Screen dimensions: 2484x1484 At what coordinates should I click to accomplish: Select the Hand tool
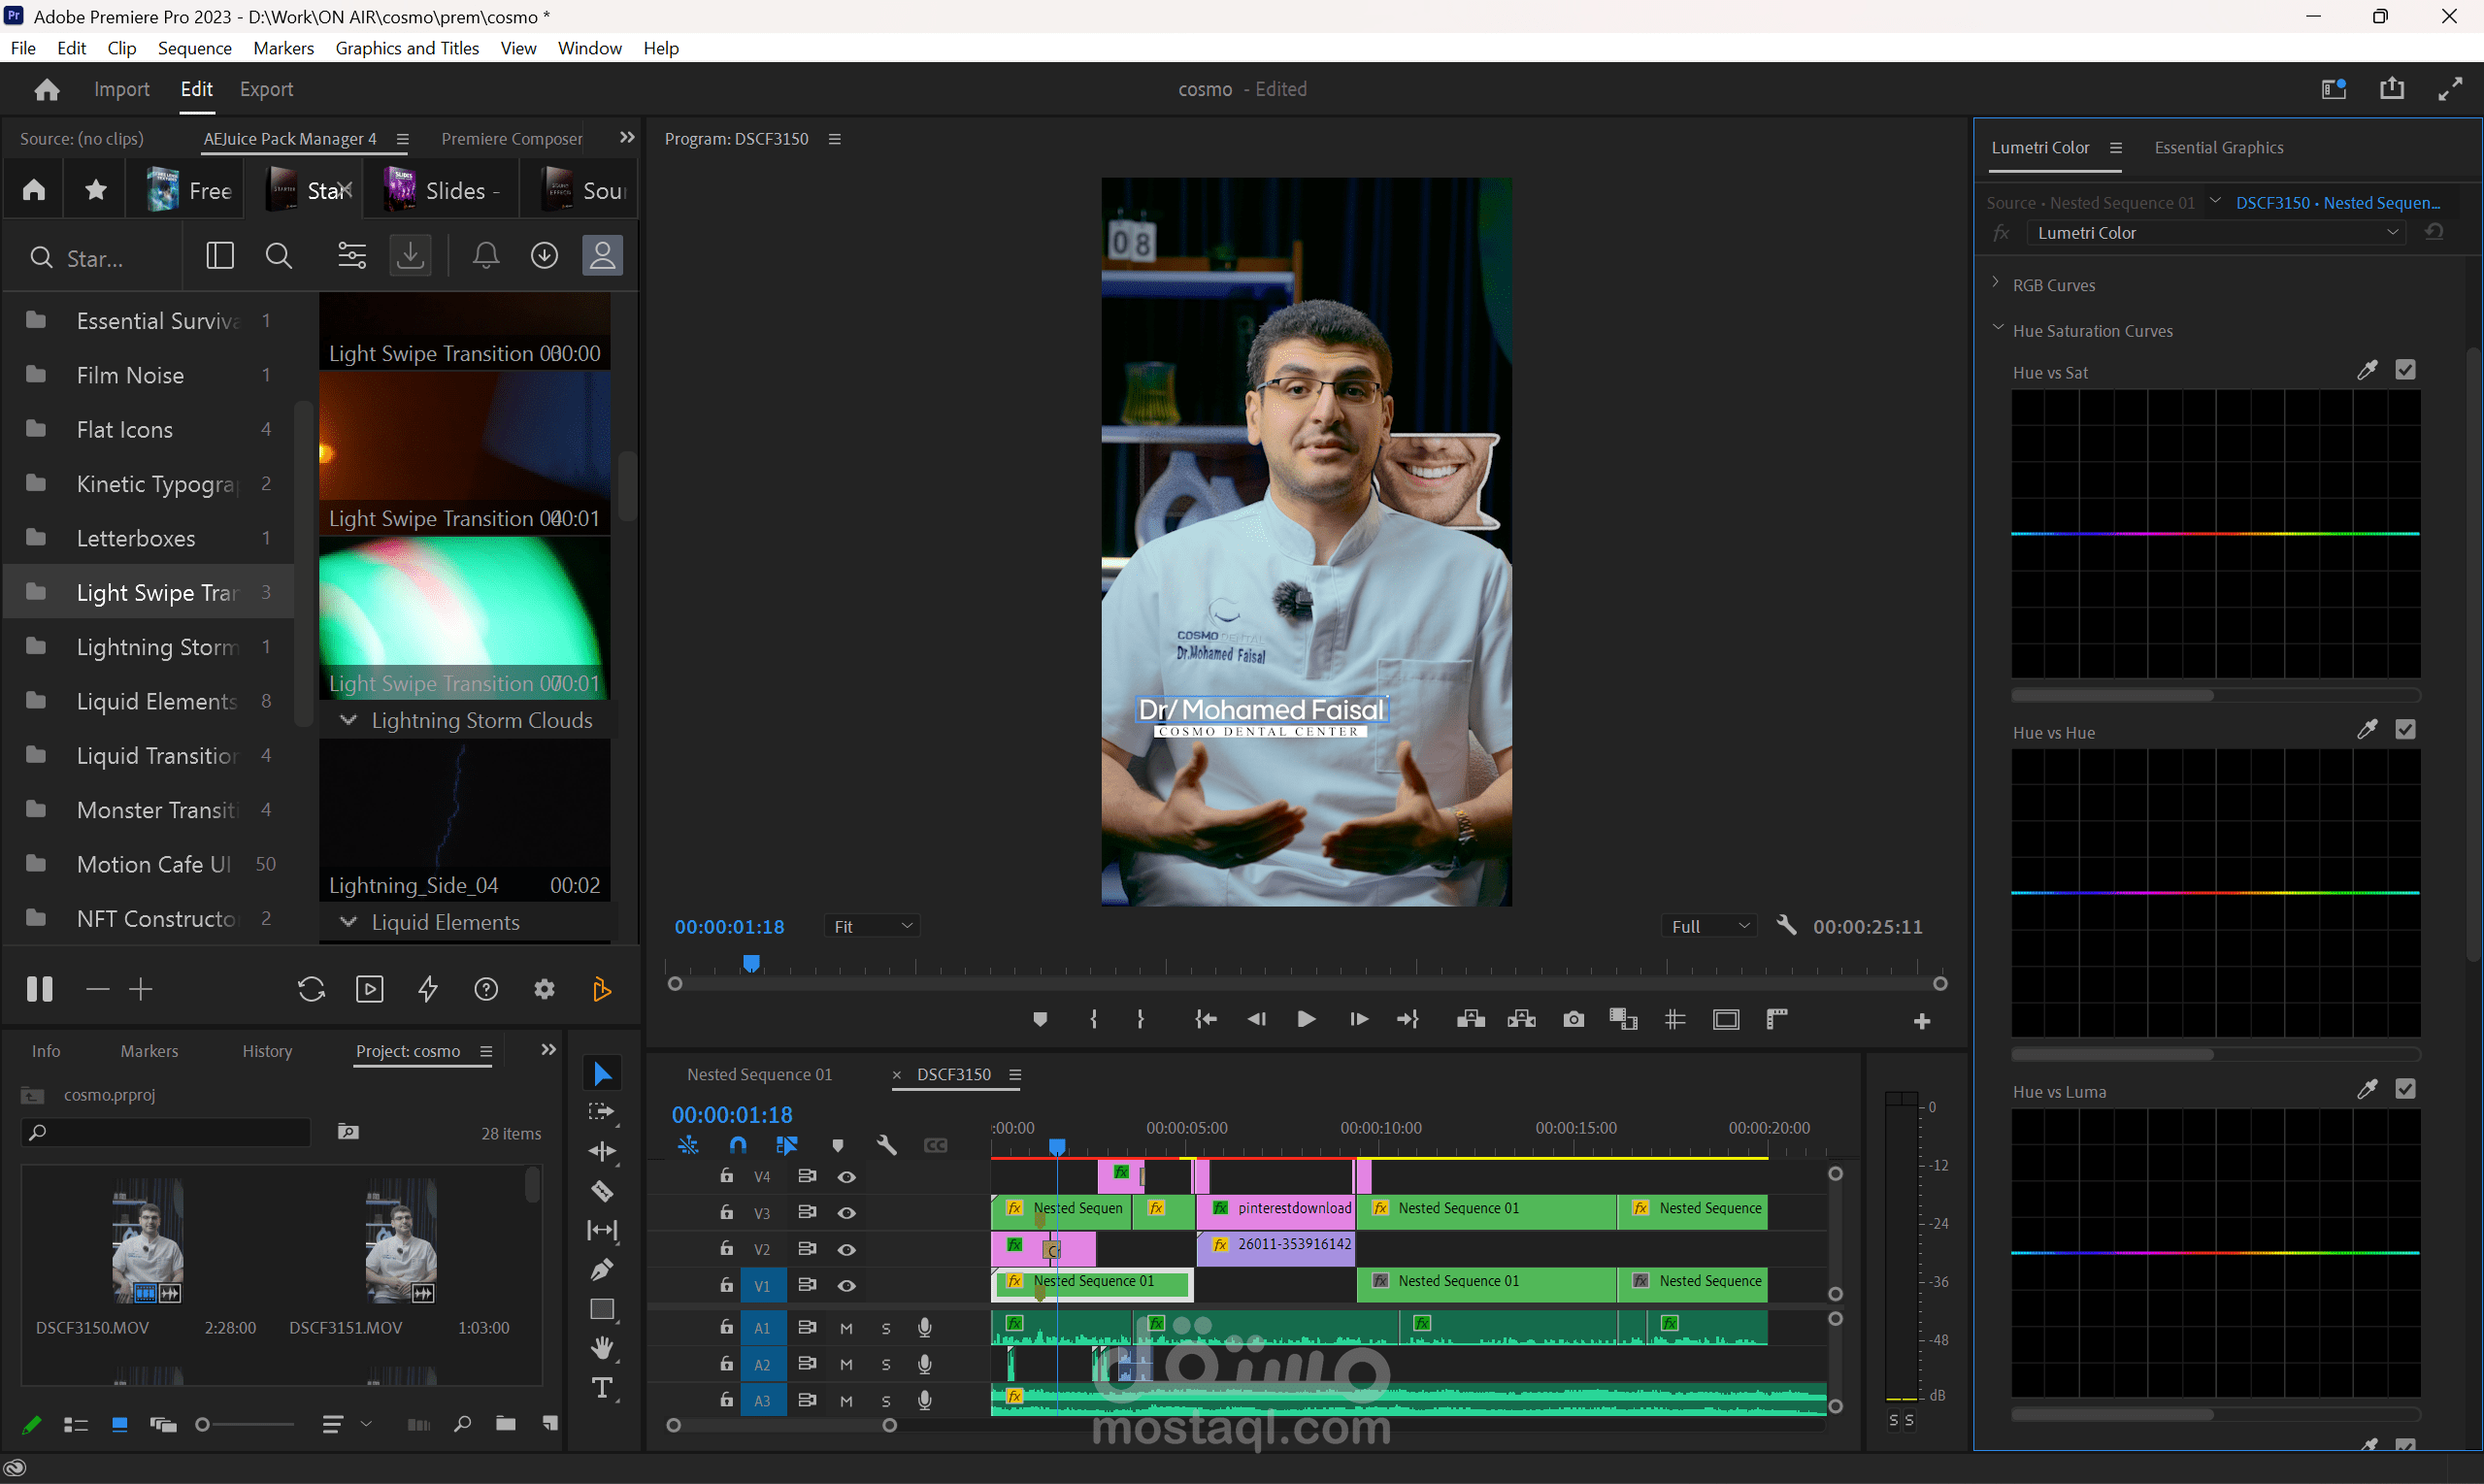pyautogui.click(x=602, y=1347)
